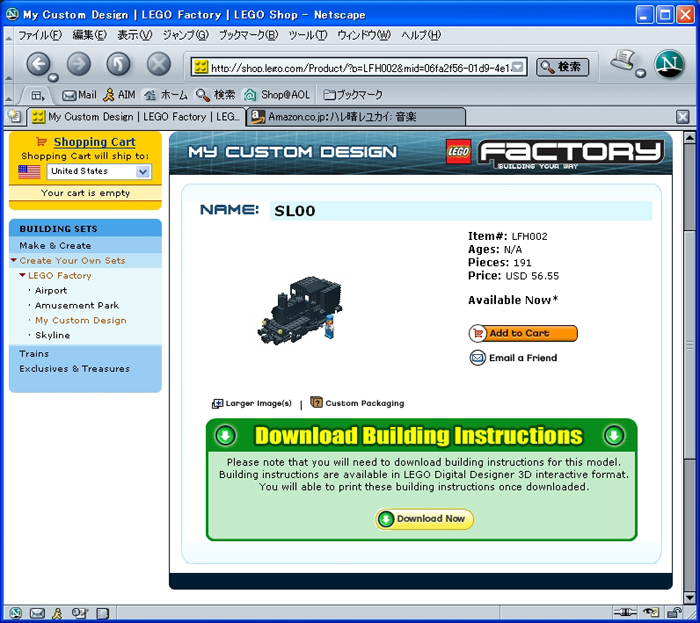
Task: Collapse the Create Your Own Sets section
Action: pos(14,260)
